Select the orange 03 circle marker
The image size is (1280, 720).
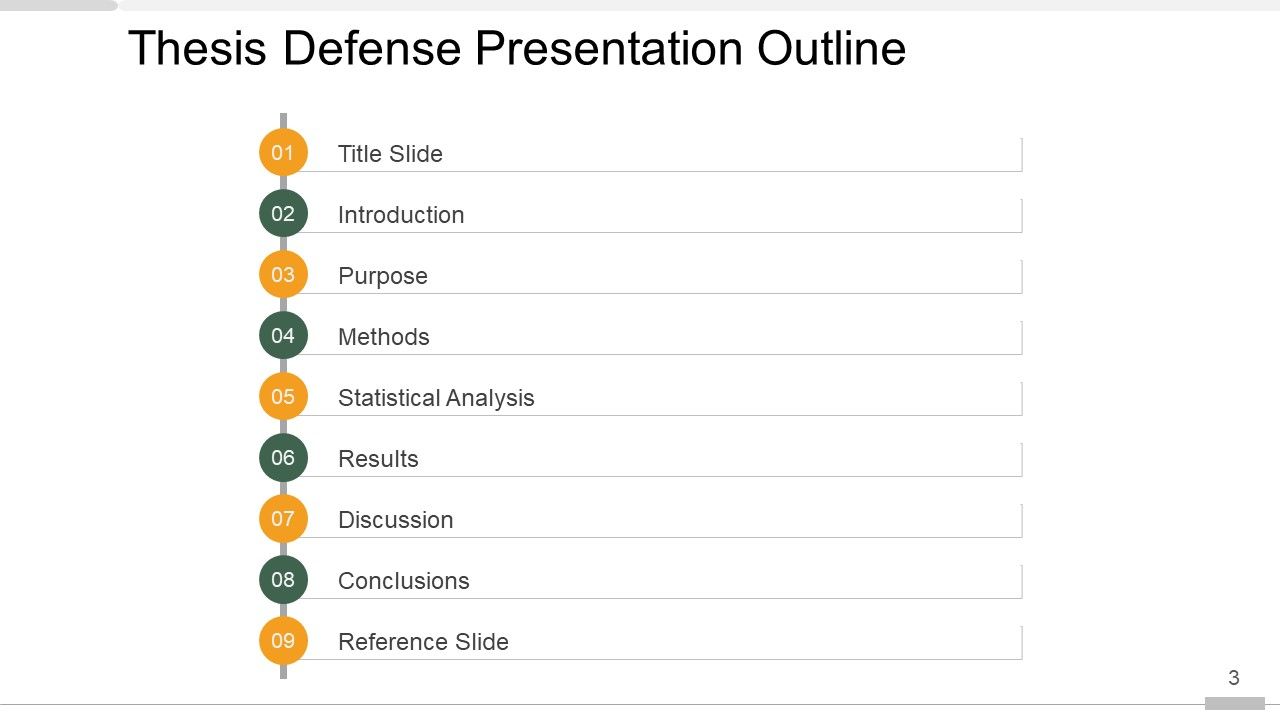(x=283, y=275)
